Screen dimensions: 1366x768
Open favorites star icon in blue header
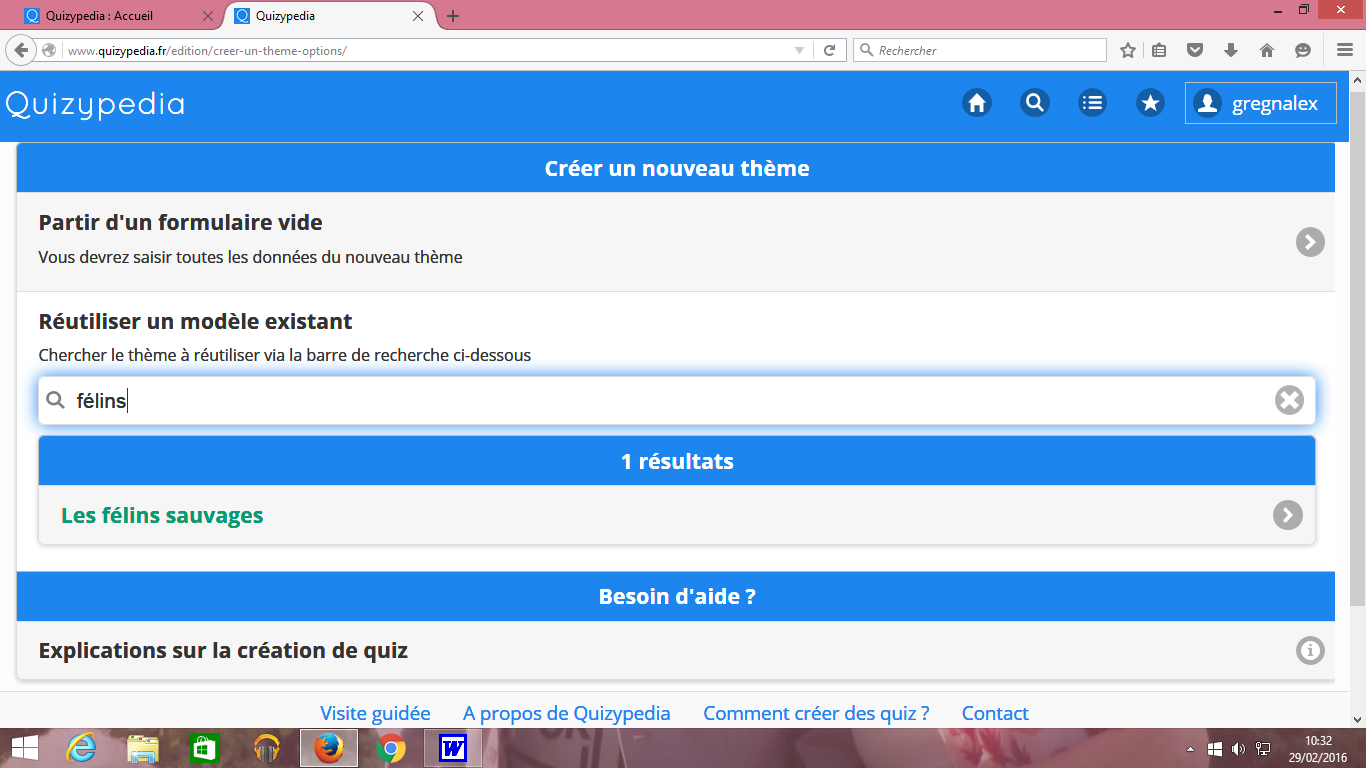pyautogui.click(x=1150, y=103)
